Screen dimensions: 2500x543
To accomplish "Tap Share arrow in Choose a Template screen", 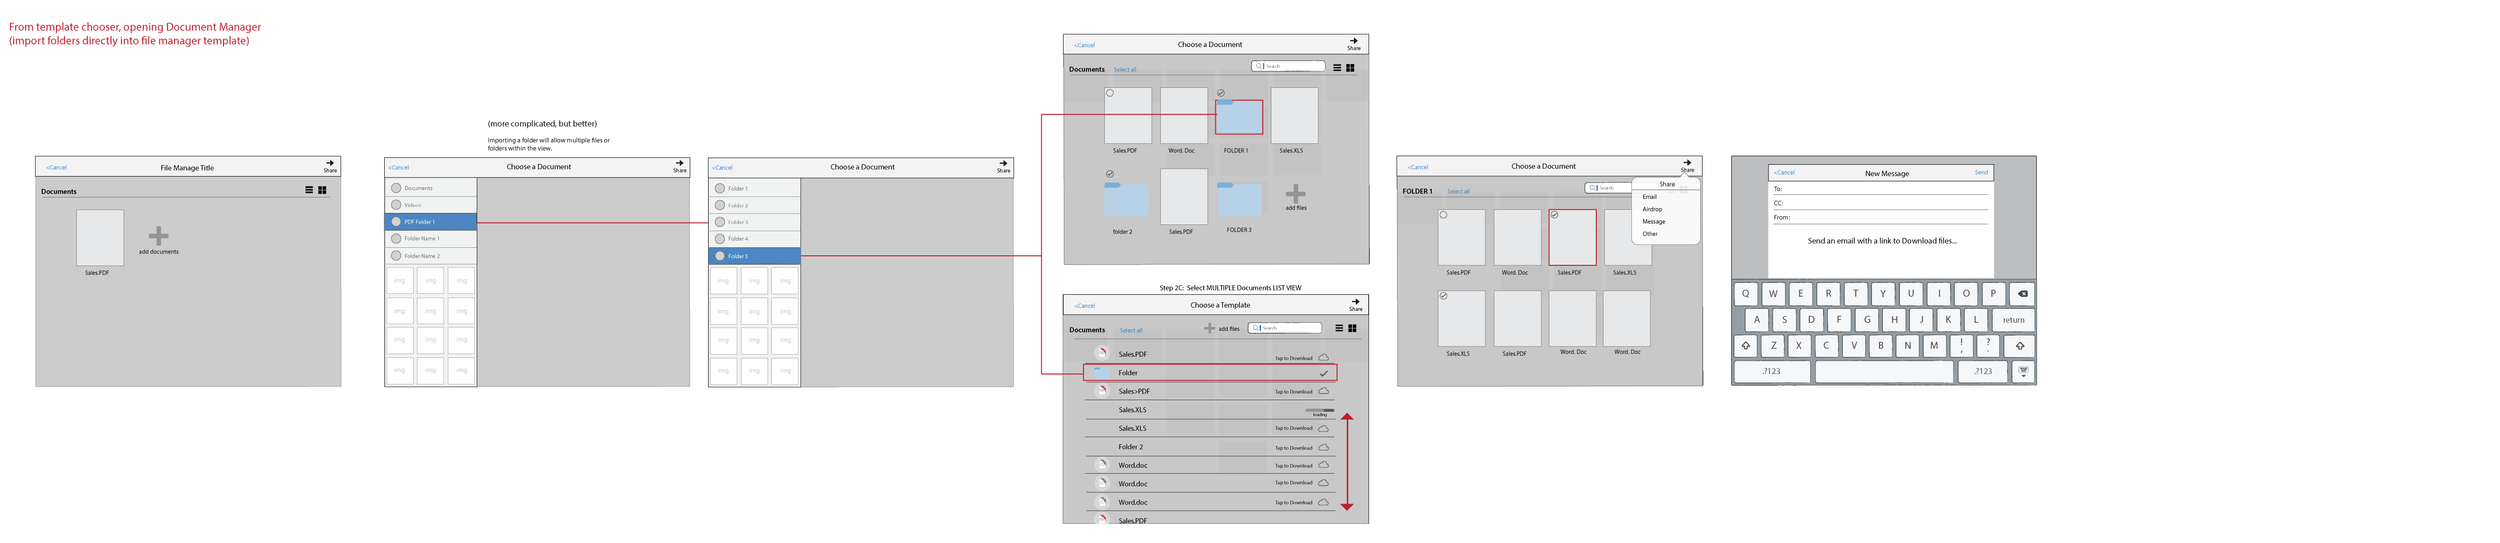I will (x=1355, y=304).
